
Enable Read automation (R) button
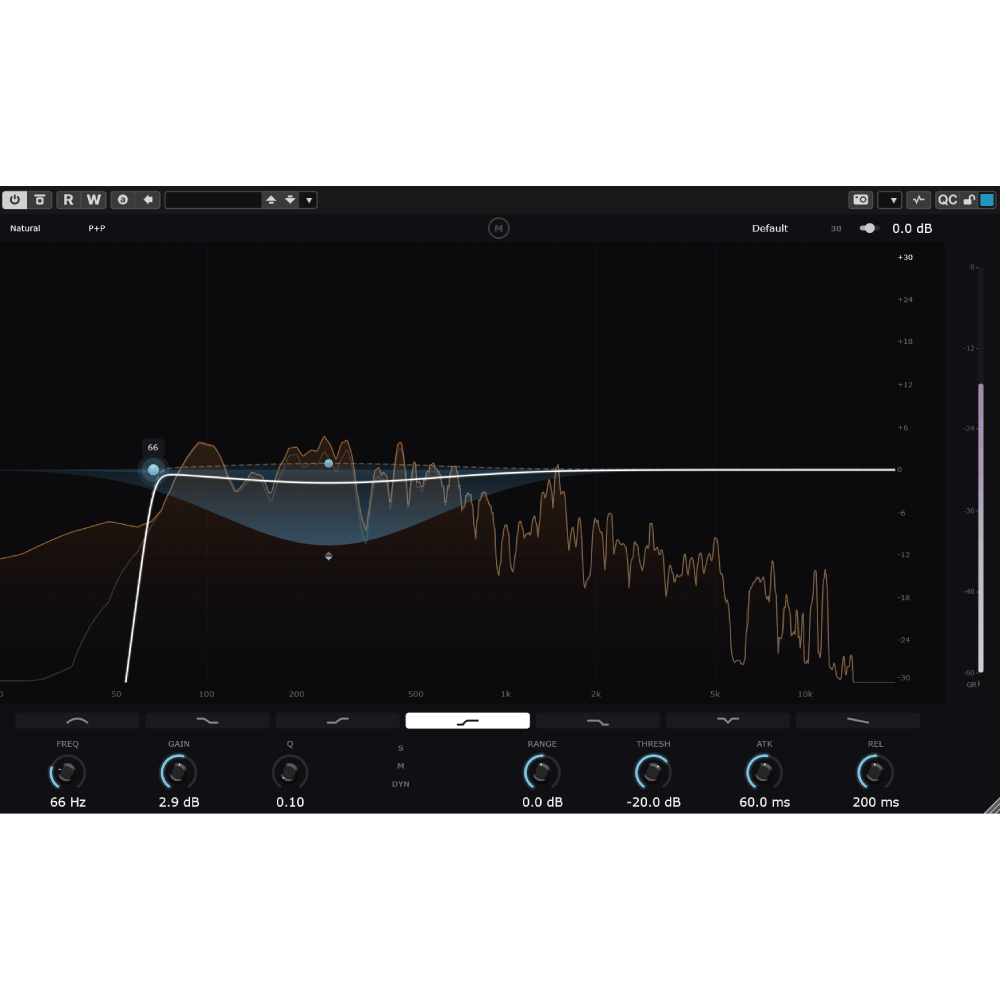click(x=68, y=200)
